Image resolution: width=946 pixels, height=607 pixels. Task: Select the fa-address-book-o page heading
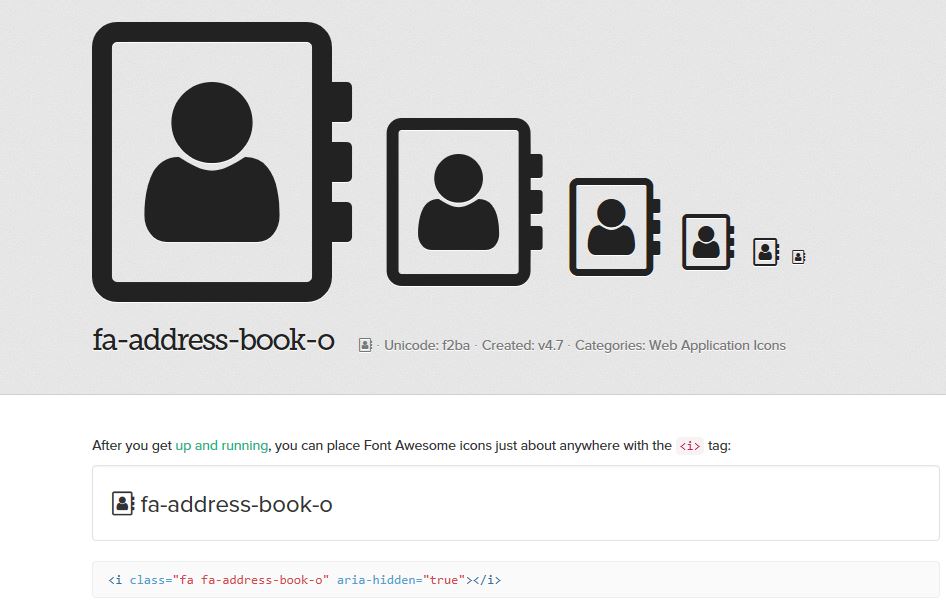pyautogui.click(x=210, y=340)
